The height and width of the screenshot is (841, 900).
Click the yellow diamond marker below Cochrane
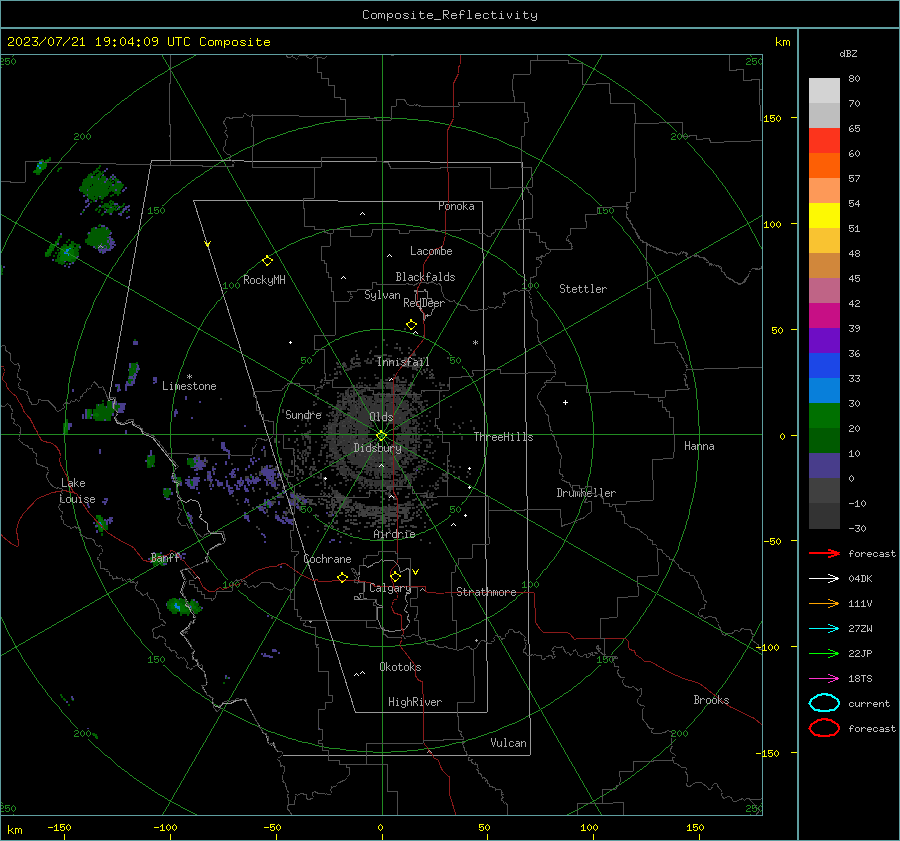click(x=342, y=577)
